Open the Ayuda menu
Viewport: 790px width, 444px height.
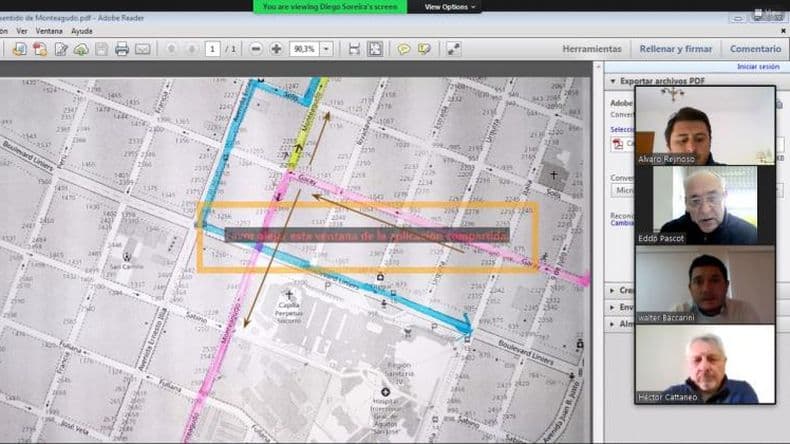[82, 31]
